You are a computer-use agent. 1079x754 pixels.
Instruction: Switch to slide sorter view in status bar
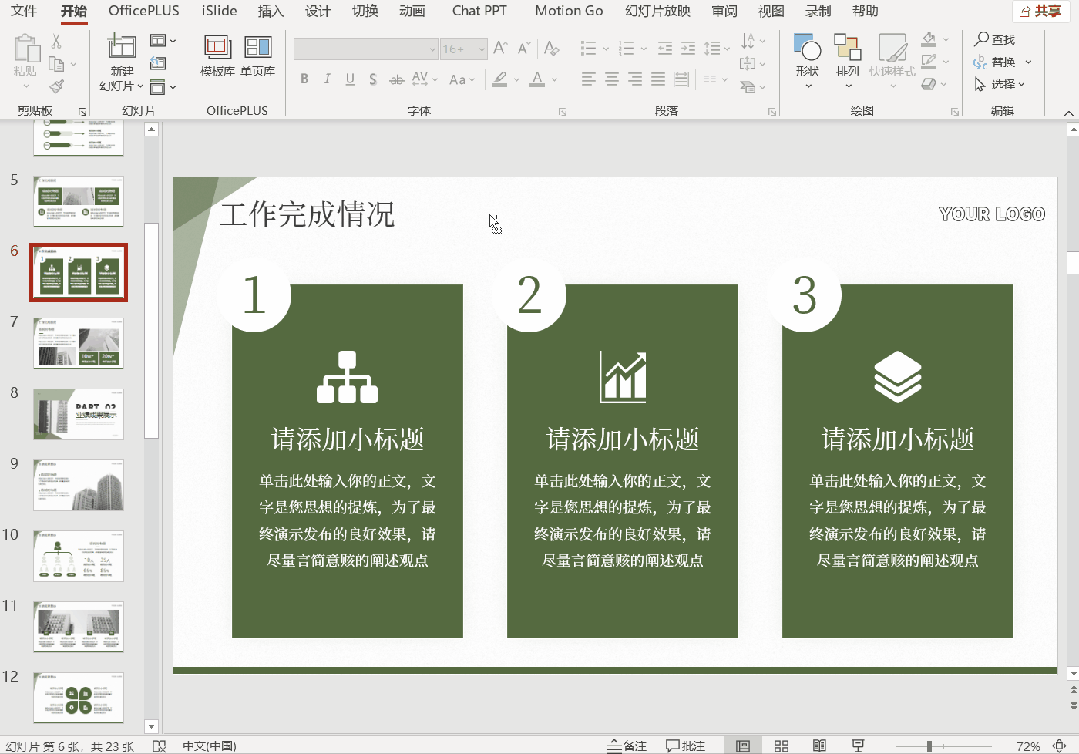coord(781,746)
